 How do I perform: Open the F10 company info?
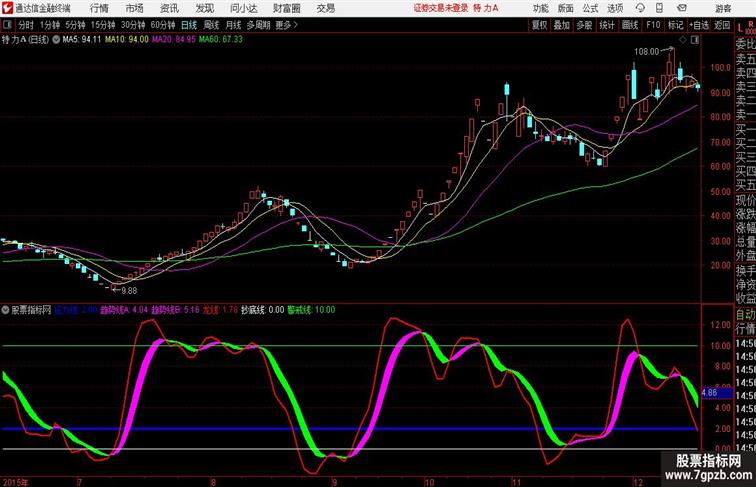[x=653, y=25]
